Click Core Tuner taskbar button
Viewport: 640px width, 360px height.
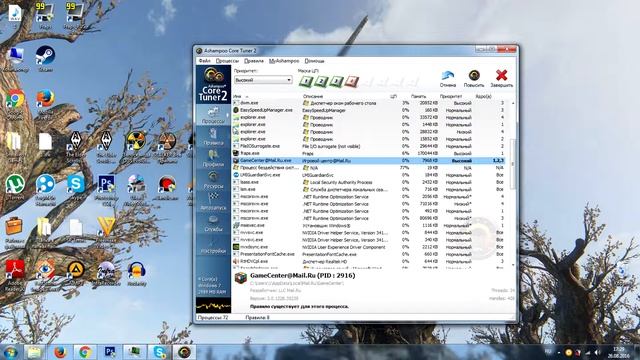coord(184,352)
